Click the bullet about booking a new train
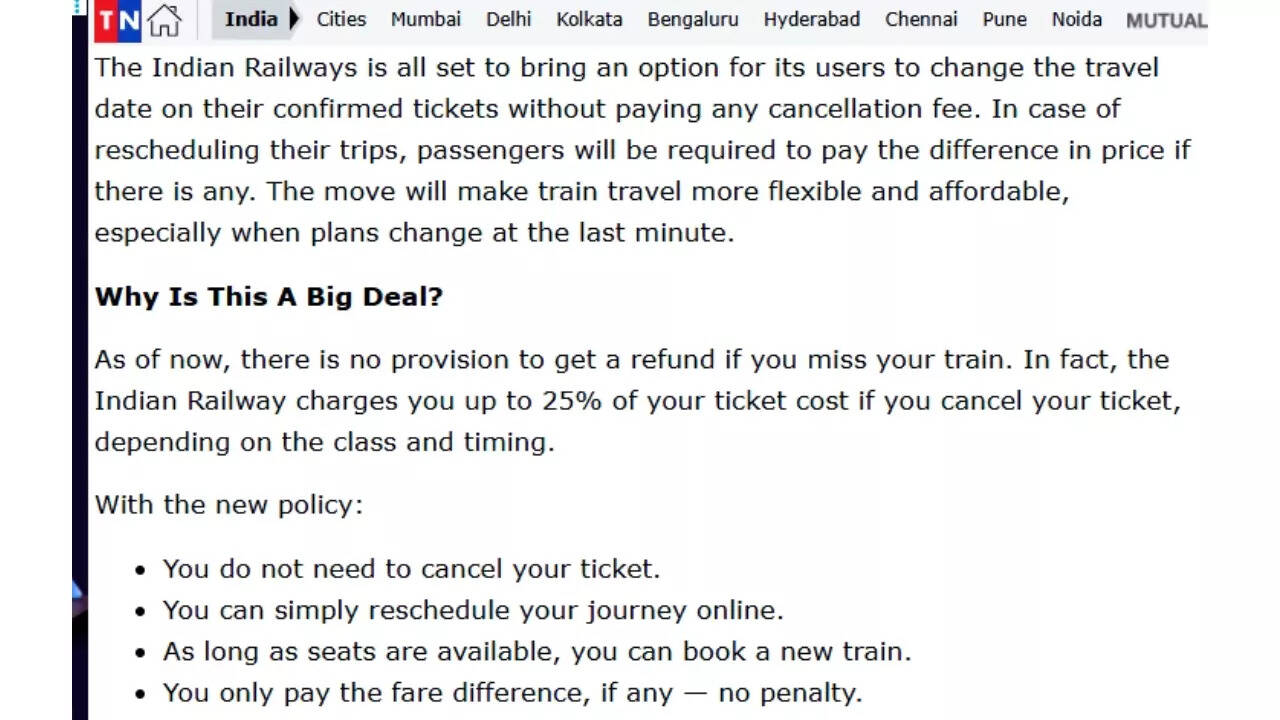The height and width of the screenshot is (720, 1280). (537, 652)
